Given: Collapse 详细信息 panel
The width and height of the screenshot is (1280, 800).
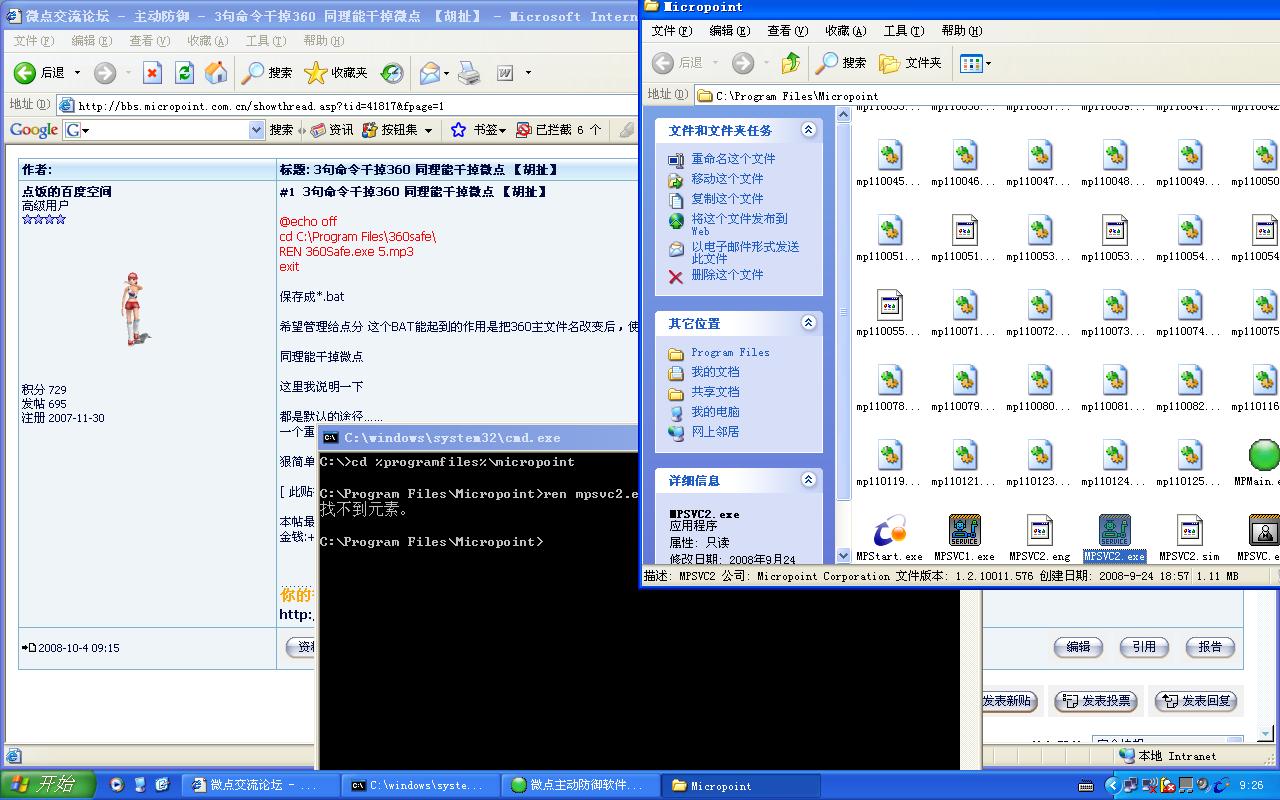Looking at the screenshot, I should [x=808, y=480].
